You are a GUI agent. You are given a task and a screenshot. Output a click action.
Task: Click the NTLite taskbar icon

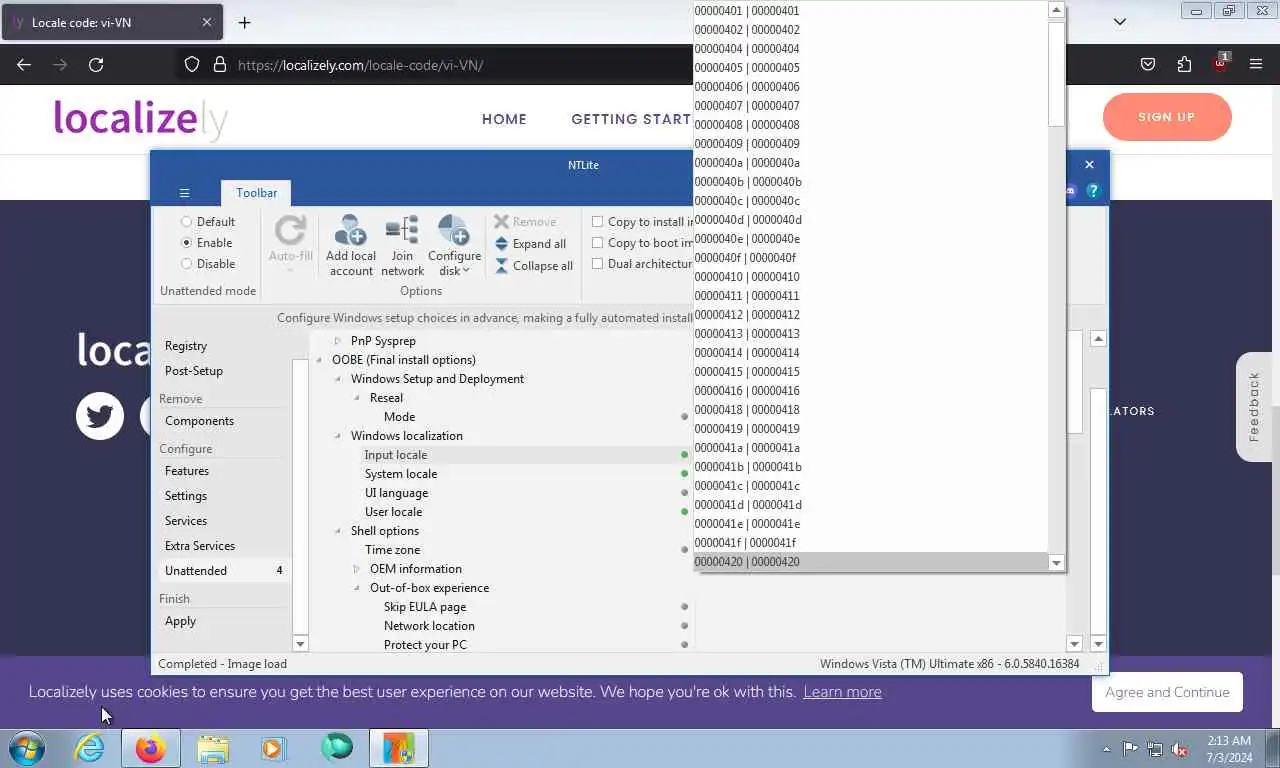coord(398,748)
